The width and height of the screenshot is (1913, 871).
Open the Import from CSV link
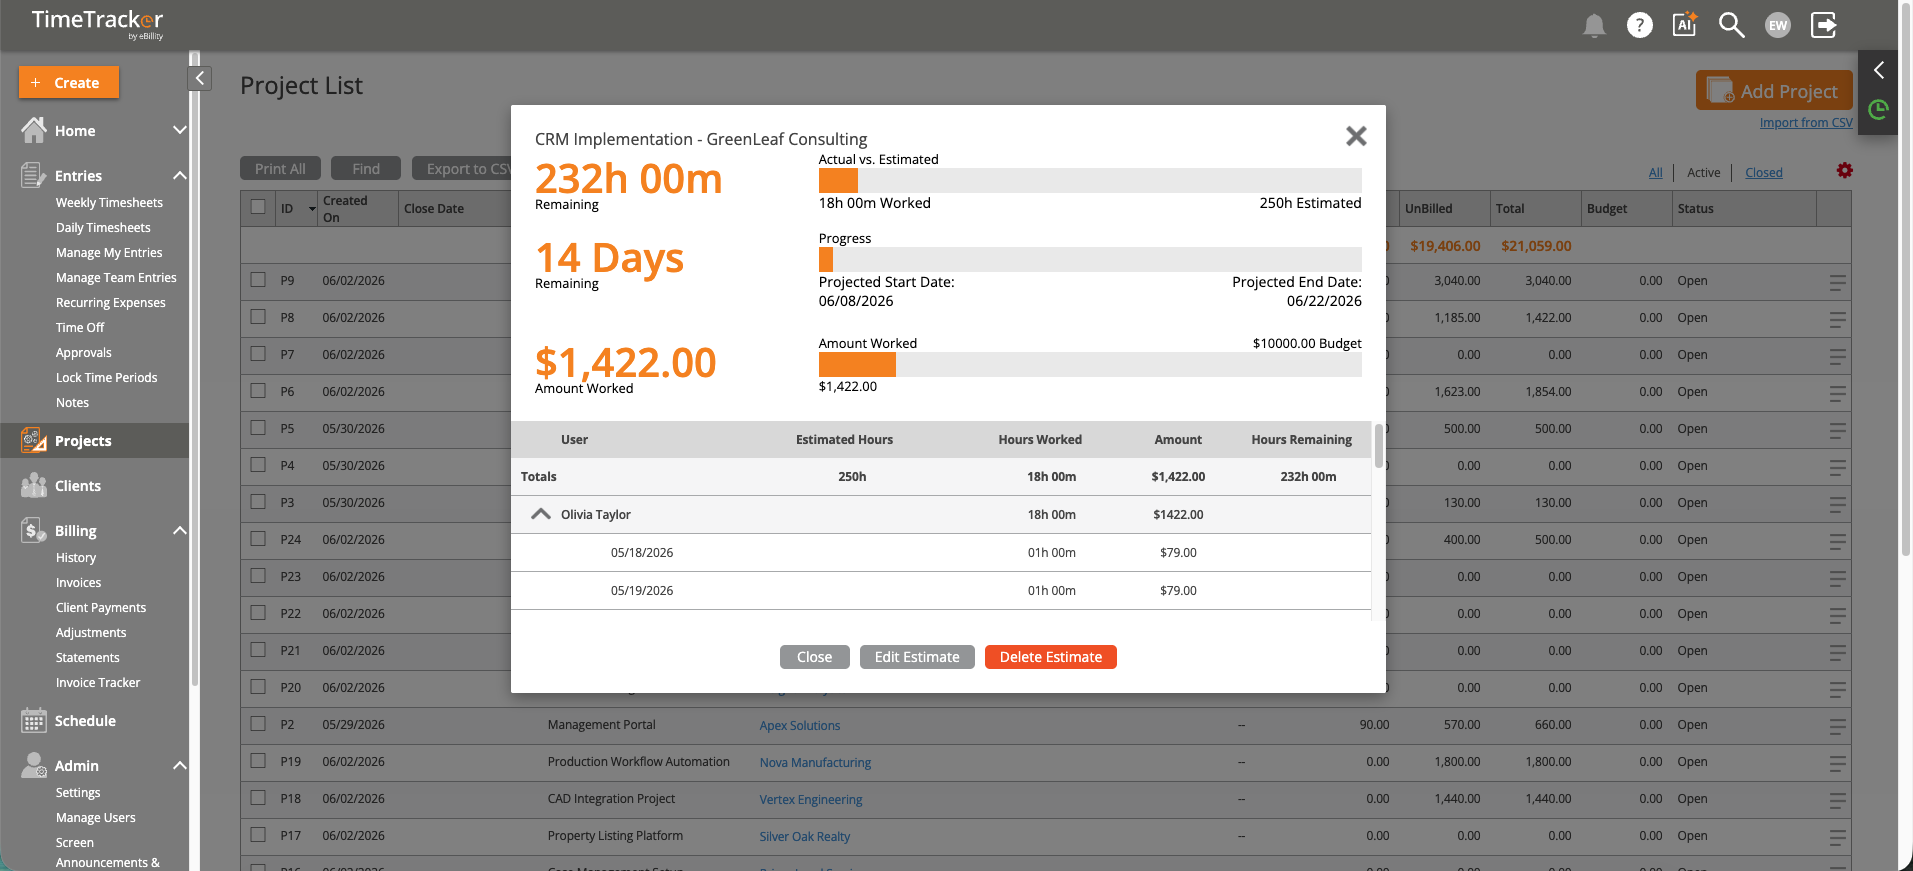tap(1806, 122)
